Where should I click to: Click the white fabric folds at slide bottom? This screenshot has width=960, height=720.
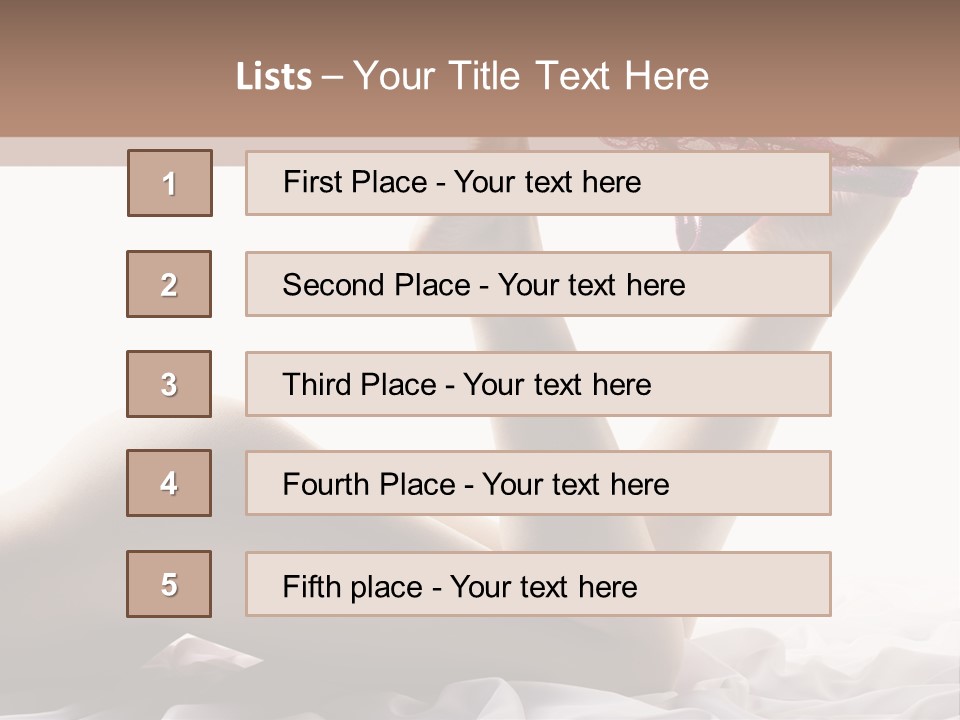pos(478,686)
